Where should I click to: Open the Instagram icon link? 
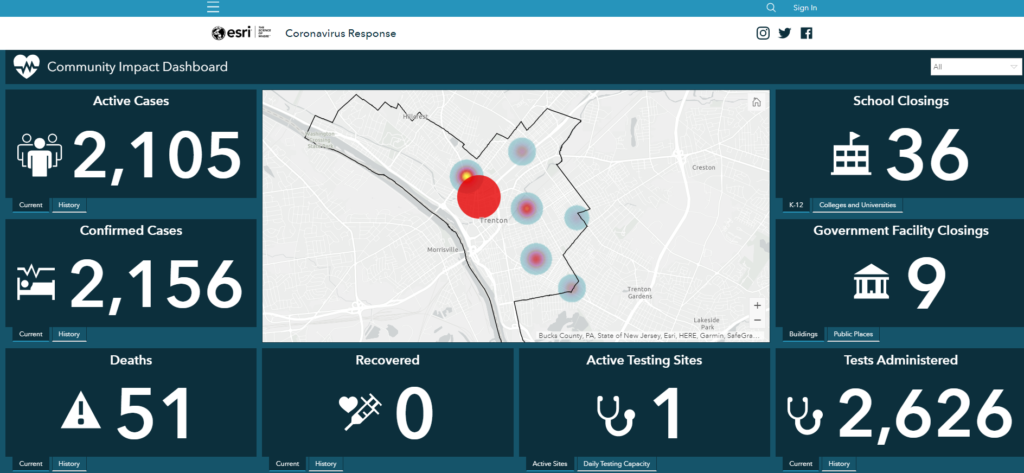[x=763, y=33]
